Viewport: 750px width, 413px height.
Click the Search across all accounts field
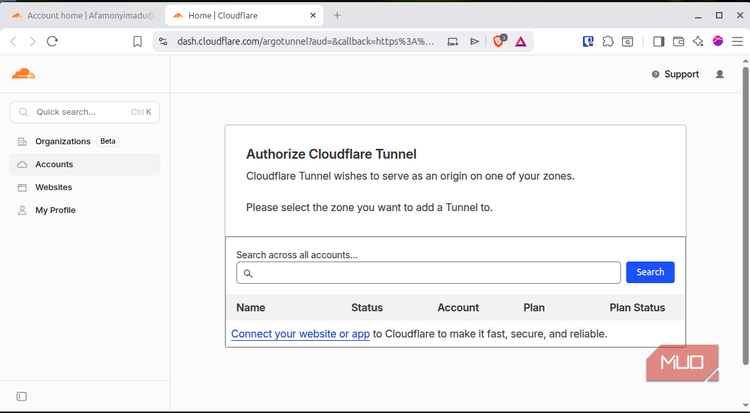pos(428,273)
